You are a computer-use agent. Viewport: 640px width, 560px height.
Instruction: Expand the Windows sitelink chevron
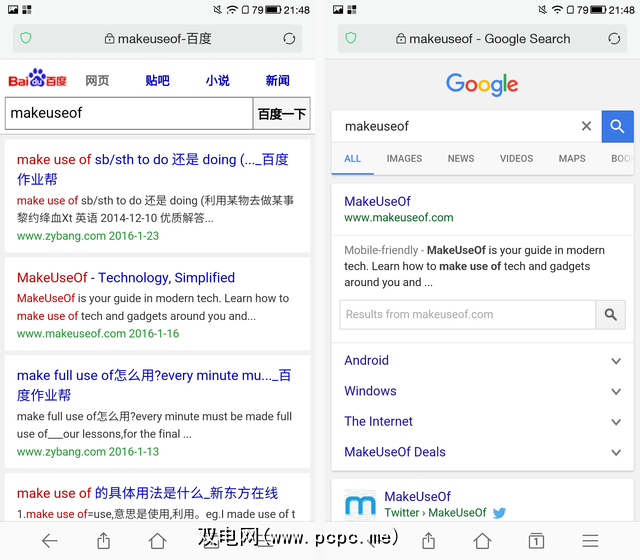[x=616, y=391]
